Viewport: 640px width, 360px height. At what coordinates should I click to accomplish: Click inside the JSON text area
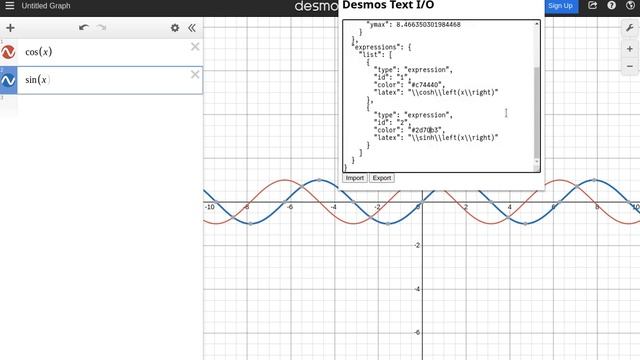pos(438,96)
